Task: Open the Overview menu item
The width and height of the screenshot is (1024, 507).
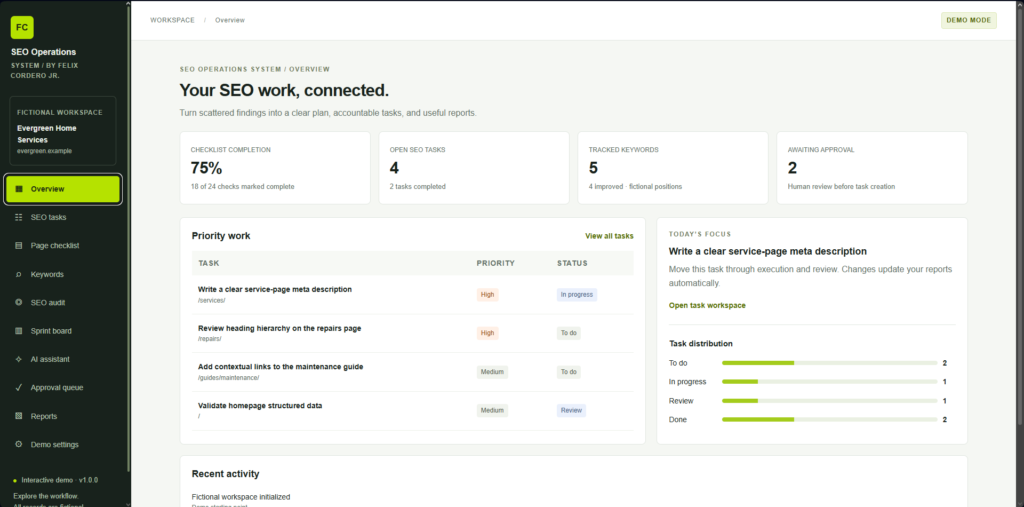Action: pos(63,189)
